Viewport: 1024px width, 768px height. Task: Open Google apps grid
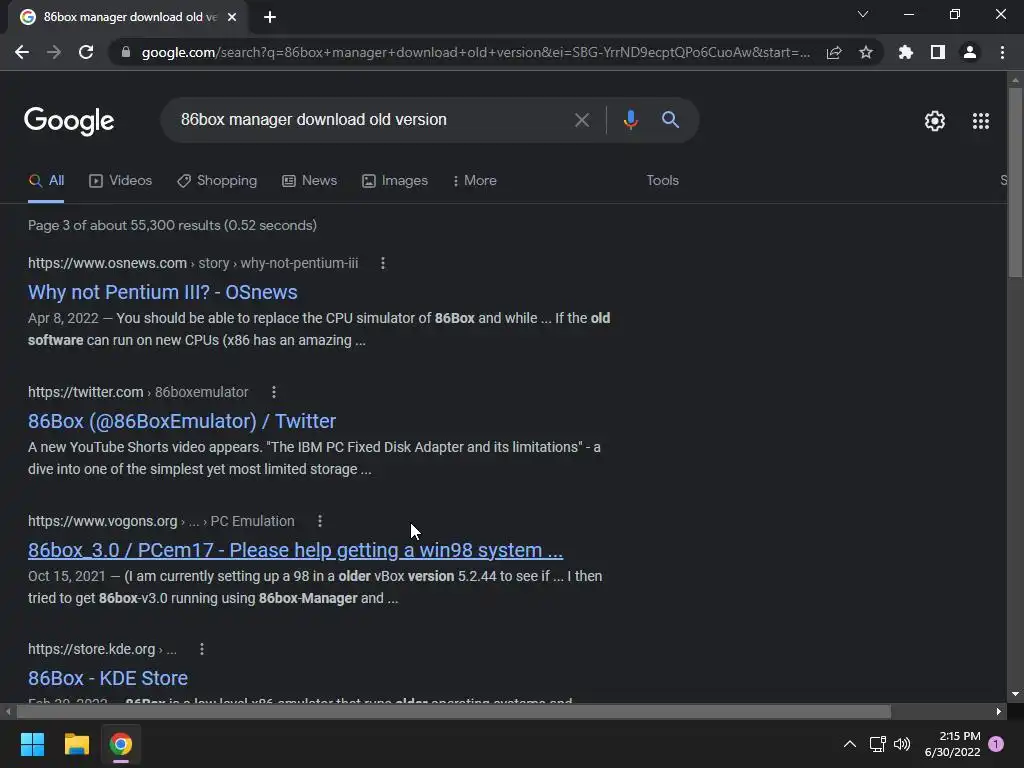pyautogui.click(x=980, y=121)
